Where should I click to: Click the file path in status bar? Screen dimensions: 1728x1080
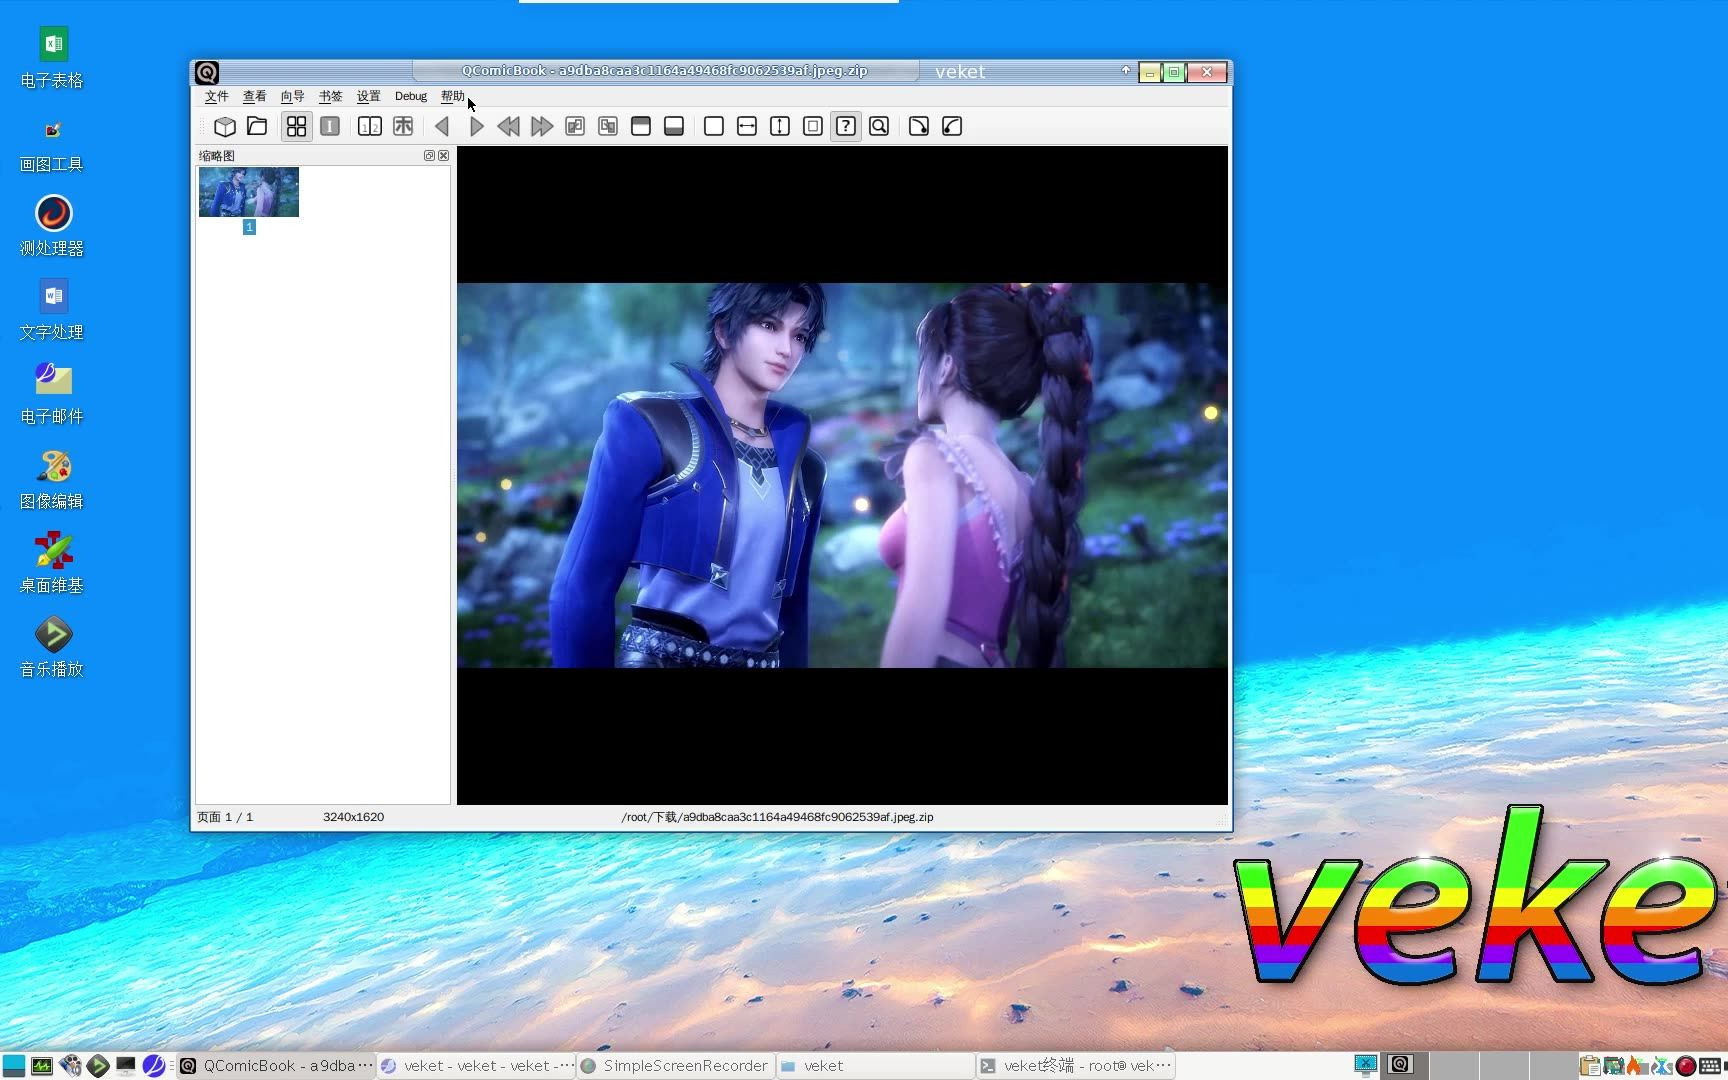pos(777,817)
